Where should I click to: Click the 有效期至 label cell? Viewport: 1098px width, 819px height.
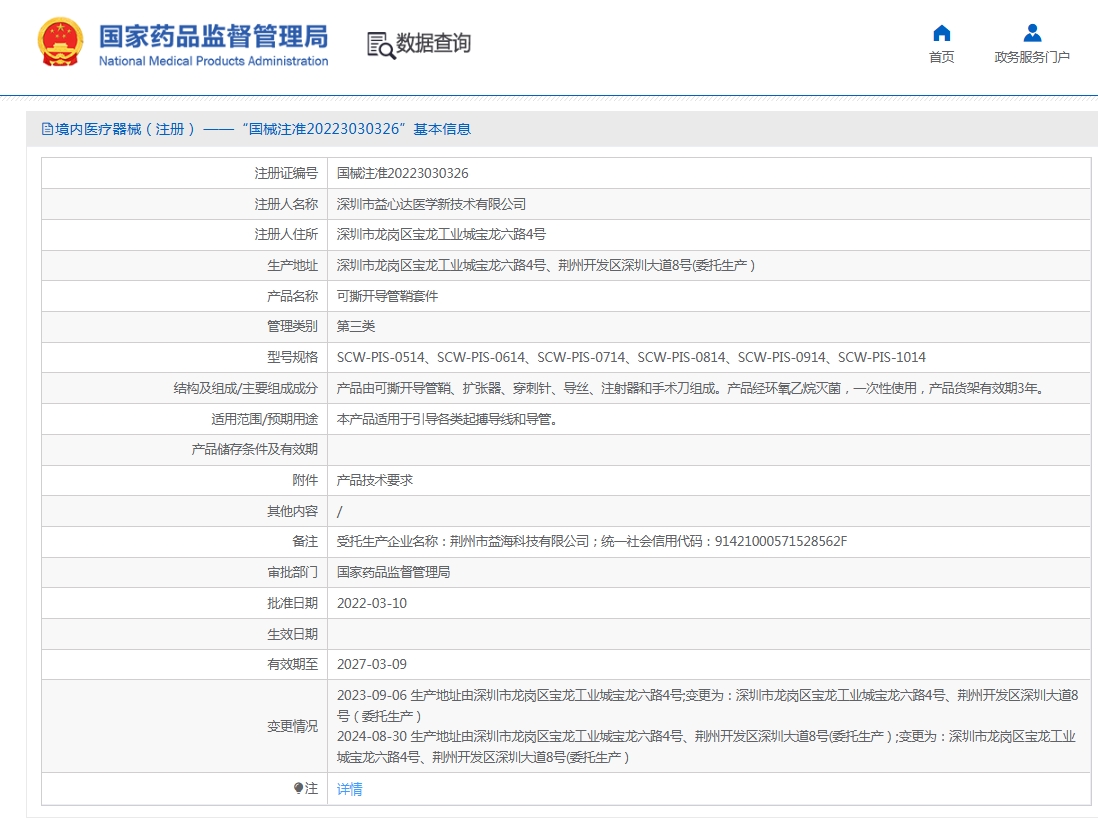pyautogui.click(x=185, y=664)
